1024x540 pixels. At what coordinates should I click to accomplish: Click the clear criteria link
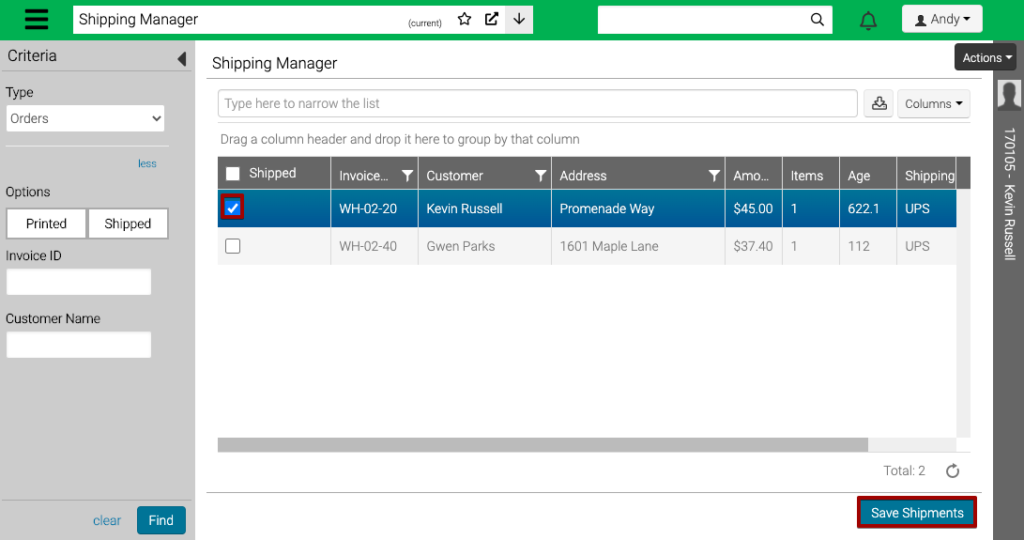click(107, 520)
